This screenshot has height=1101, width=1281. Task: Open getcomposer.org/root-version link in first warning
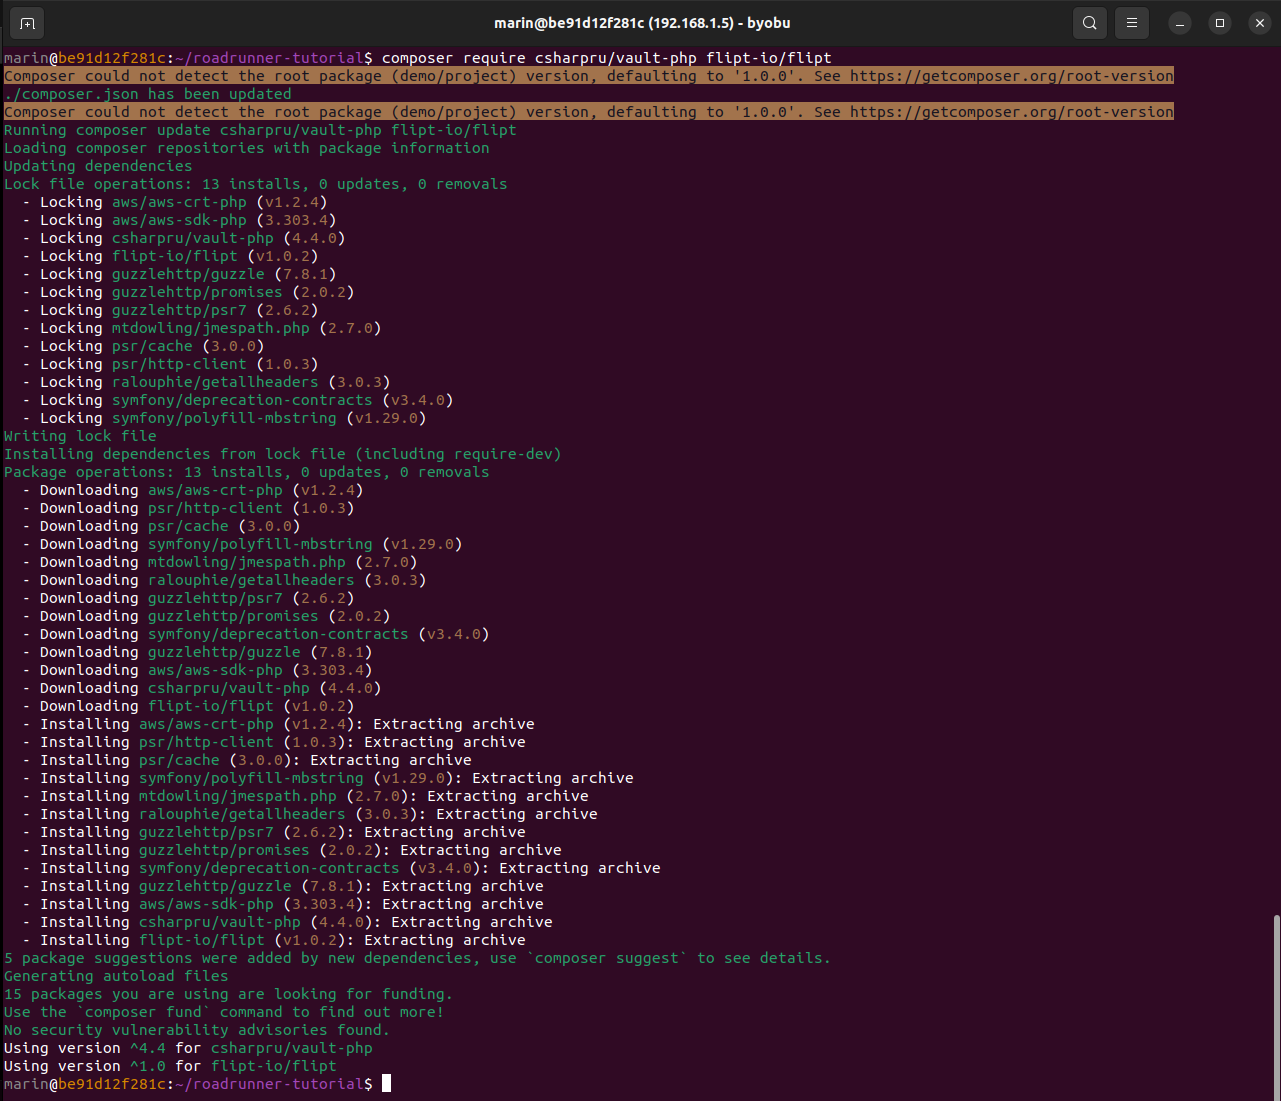(x=1012, y=76)
